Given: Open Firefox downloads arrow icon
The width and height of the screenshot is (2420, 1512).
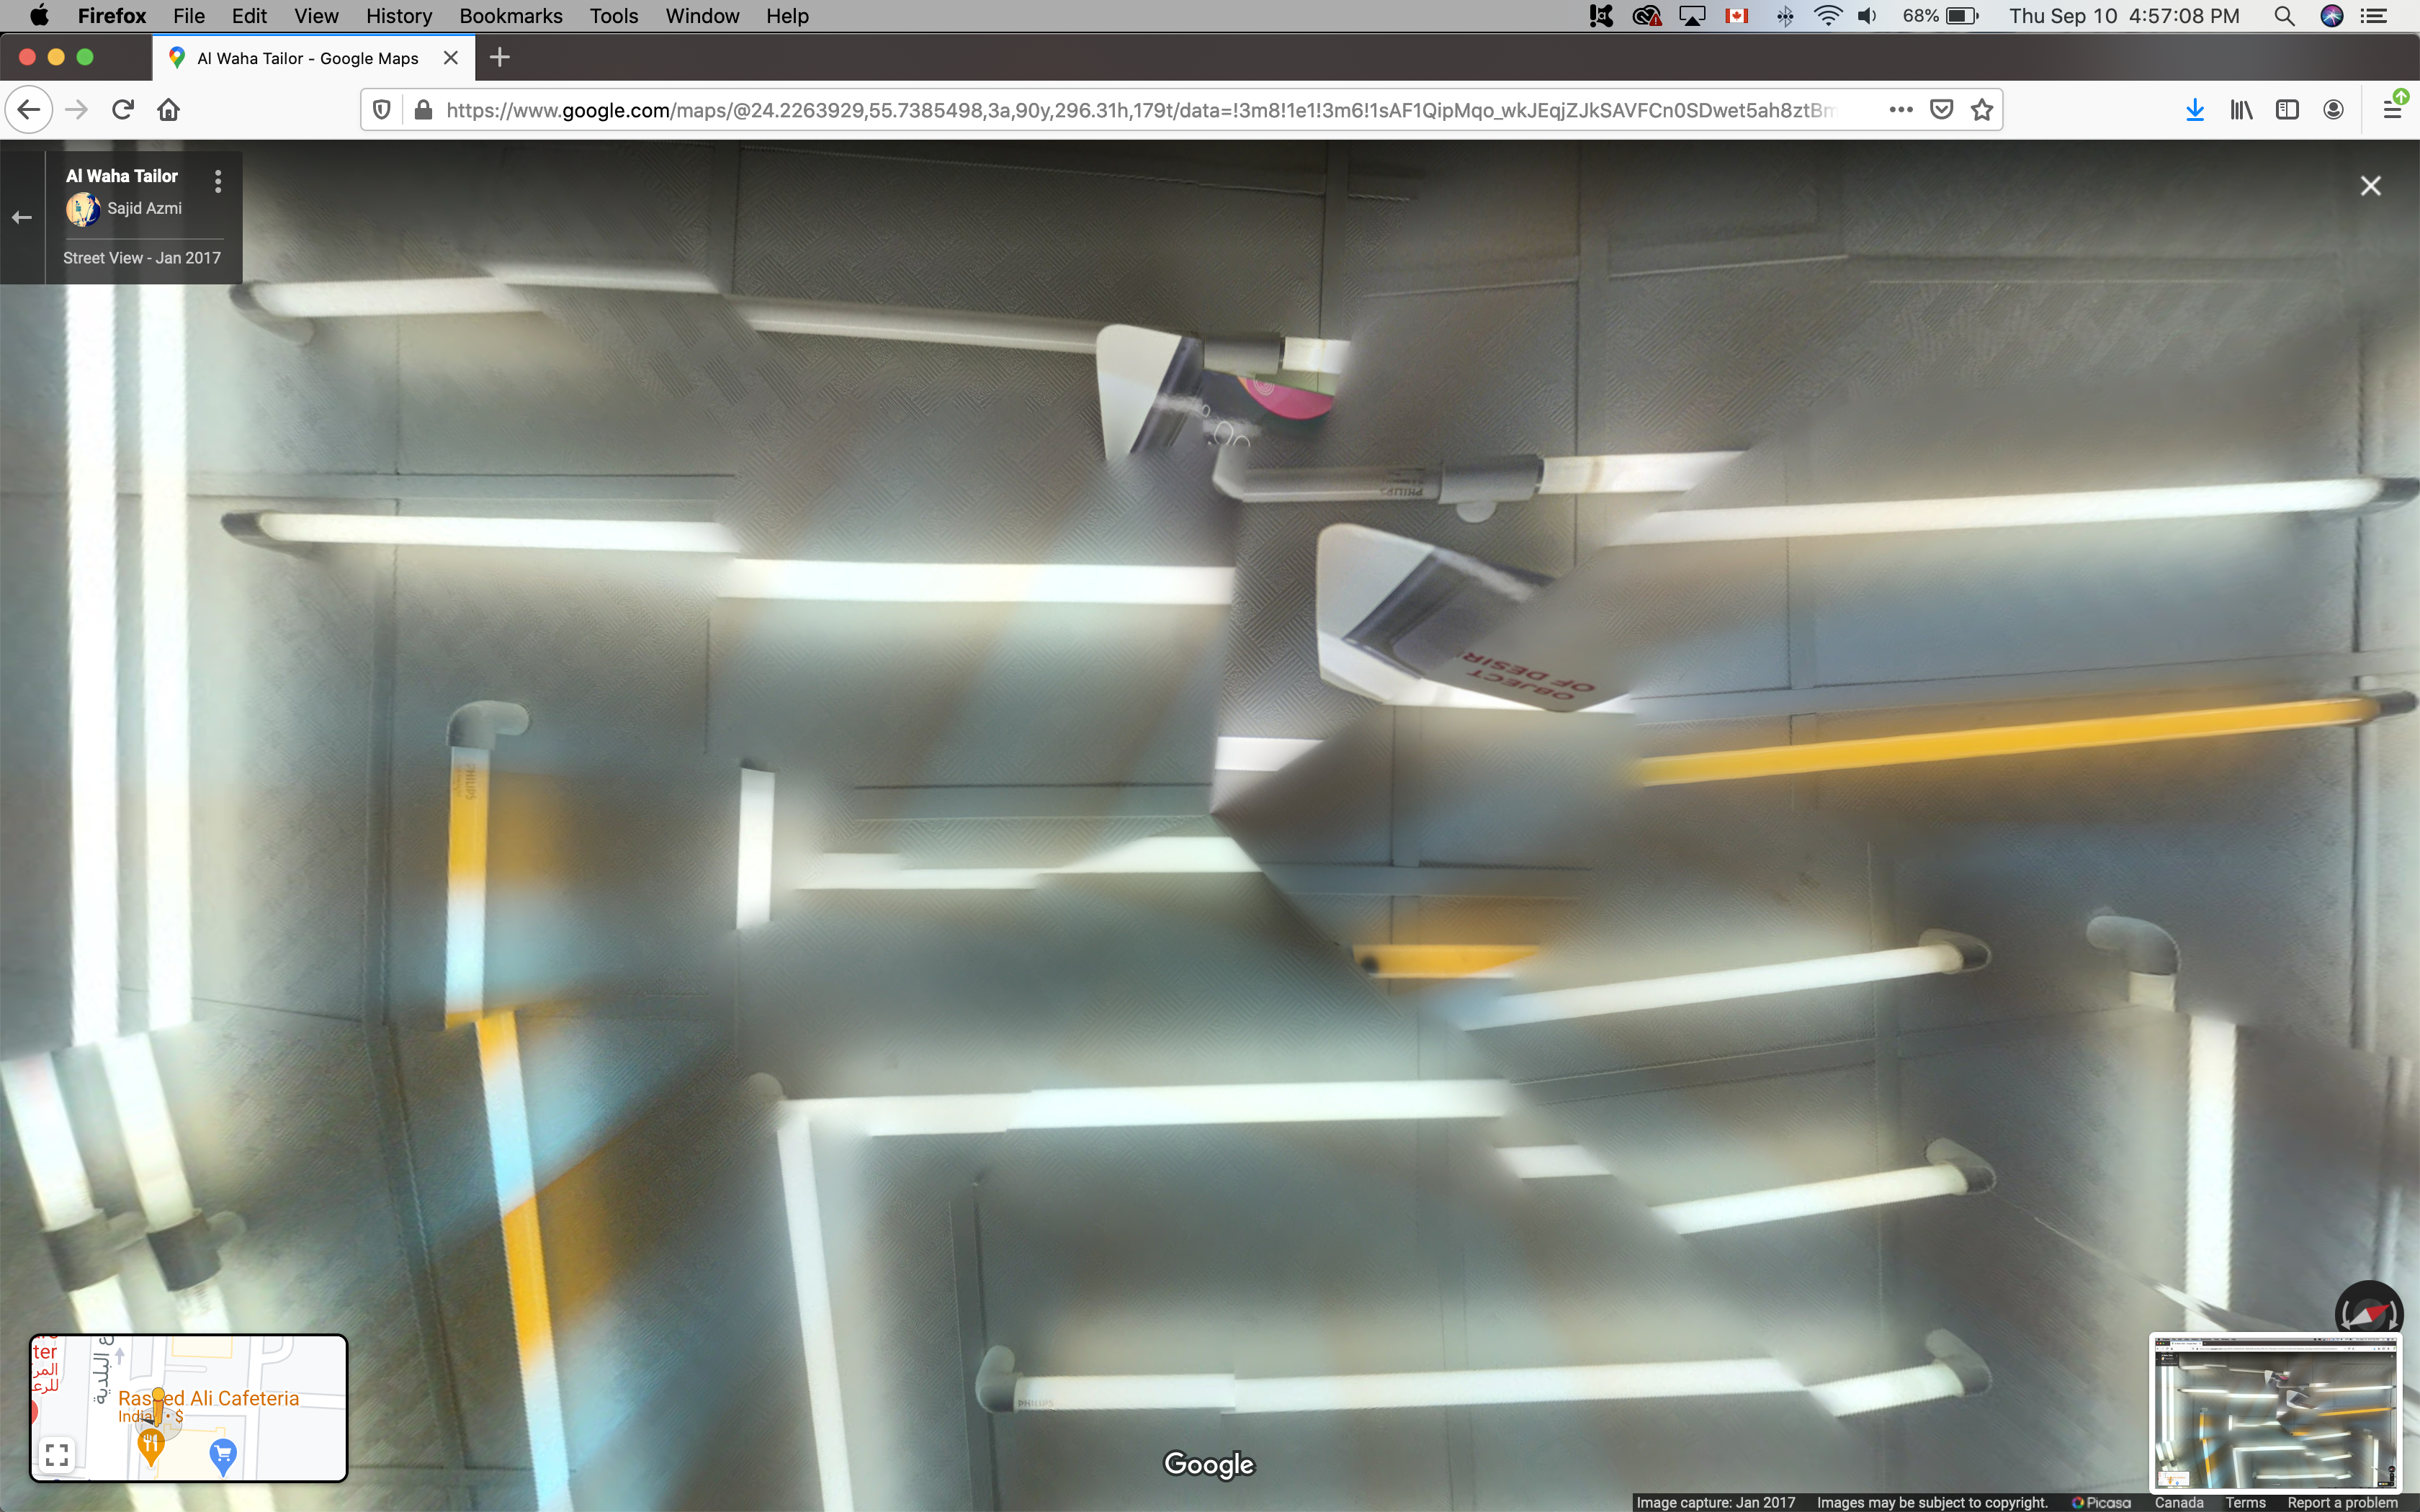Looking at the screenshot, I should click(2195, 110).
